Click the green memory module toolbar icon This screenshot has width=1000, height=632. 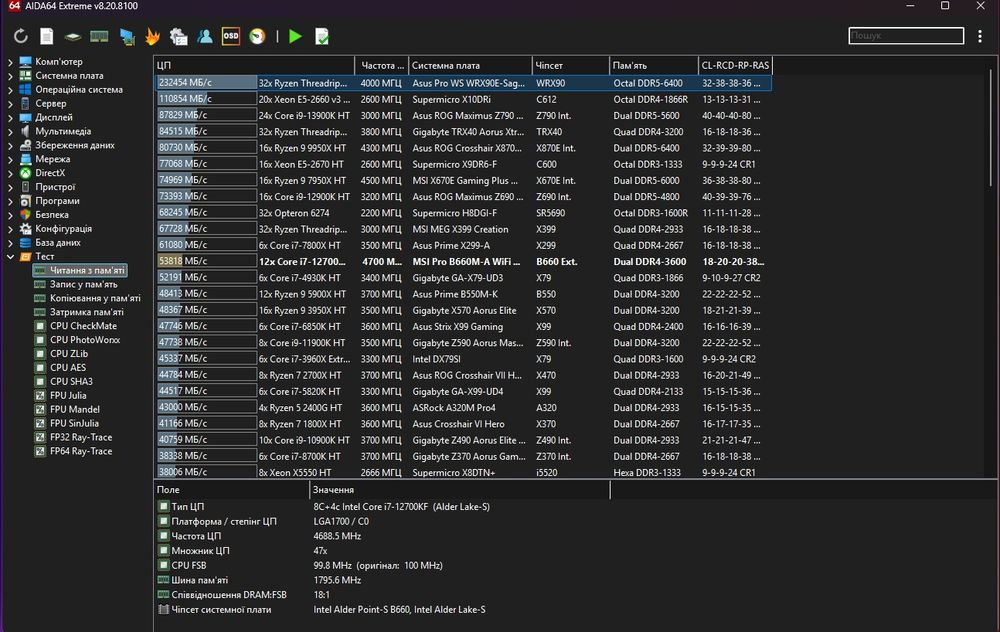click(99, 37)
